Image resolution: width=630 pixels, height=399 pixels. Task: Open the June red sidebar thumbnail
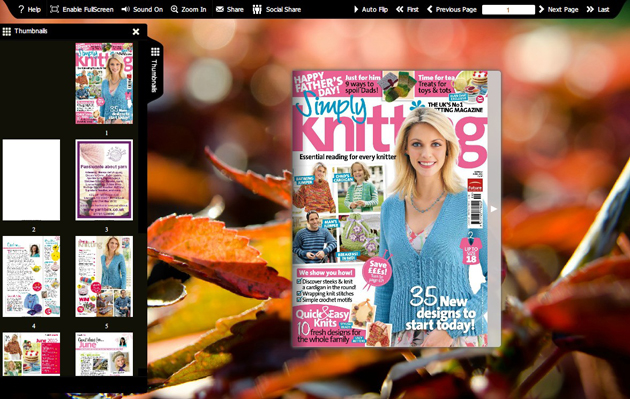pos(31,354)
